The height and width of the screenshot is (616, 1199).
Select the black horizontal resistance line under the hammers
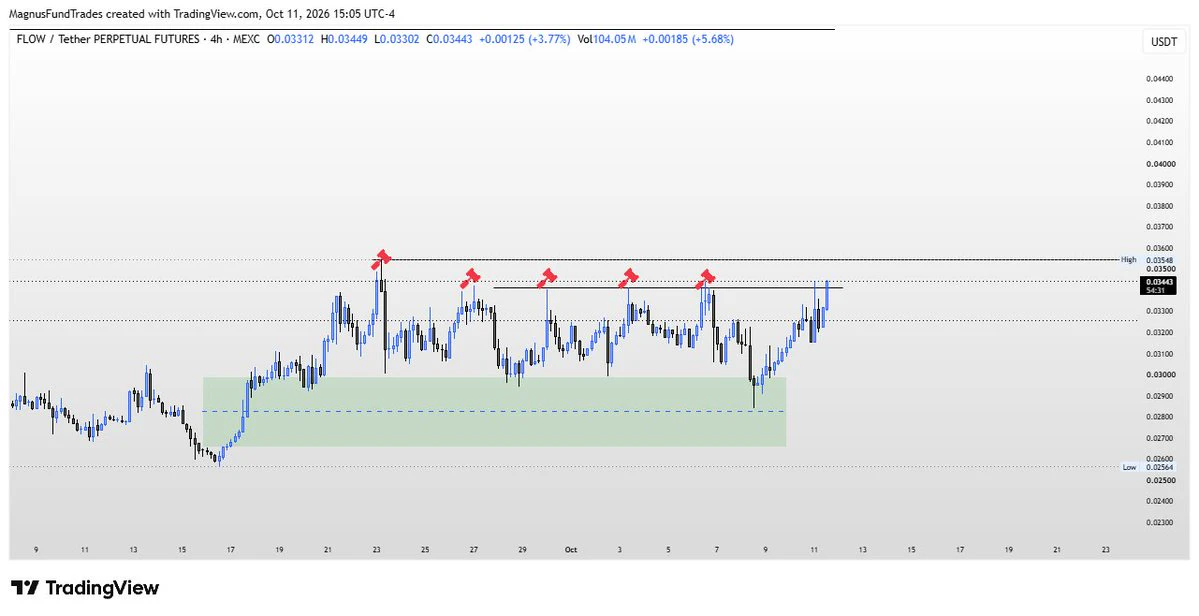(668, 287)
